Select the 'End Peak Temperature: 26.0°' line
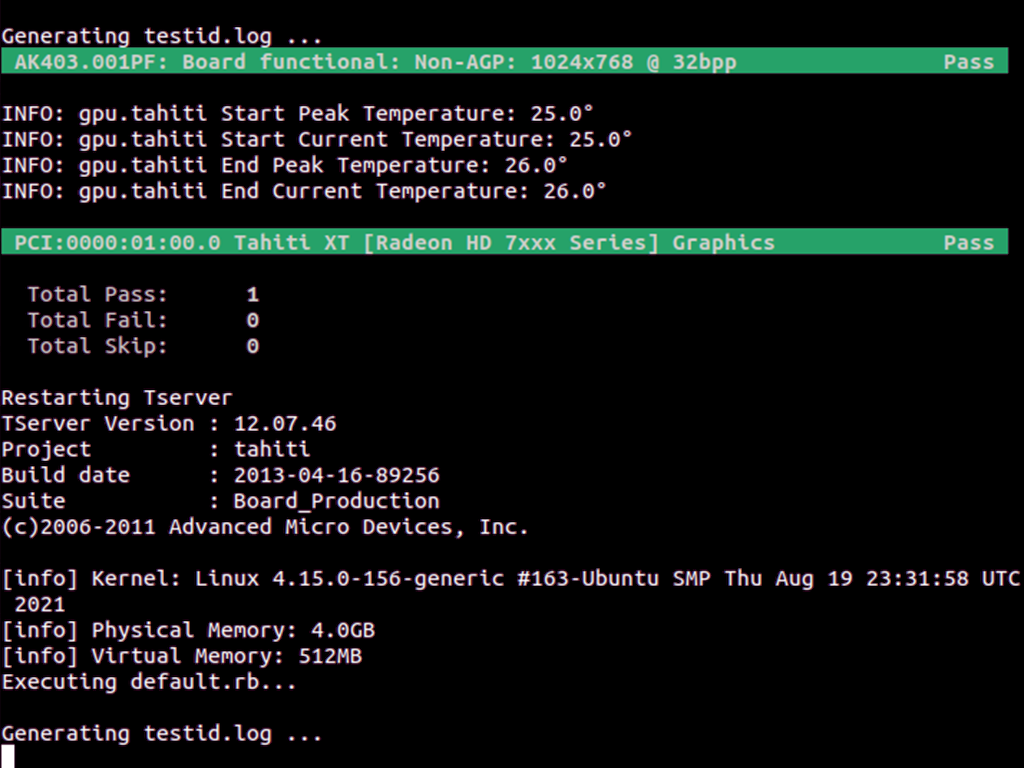This screenshot has height=768, width=1024. point(285,165)
